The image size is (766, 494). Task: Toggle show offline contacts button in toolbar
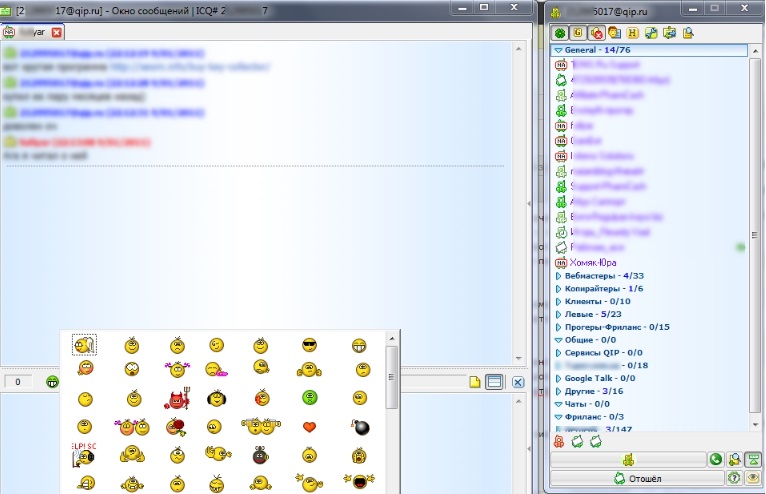tap(596, 33)
